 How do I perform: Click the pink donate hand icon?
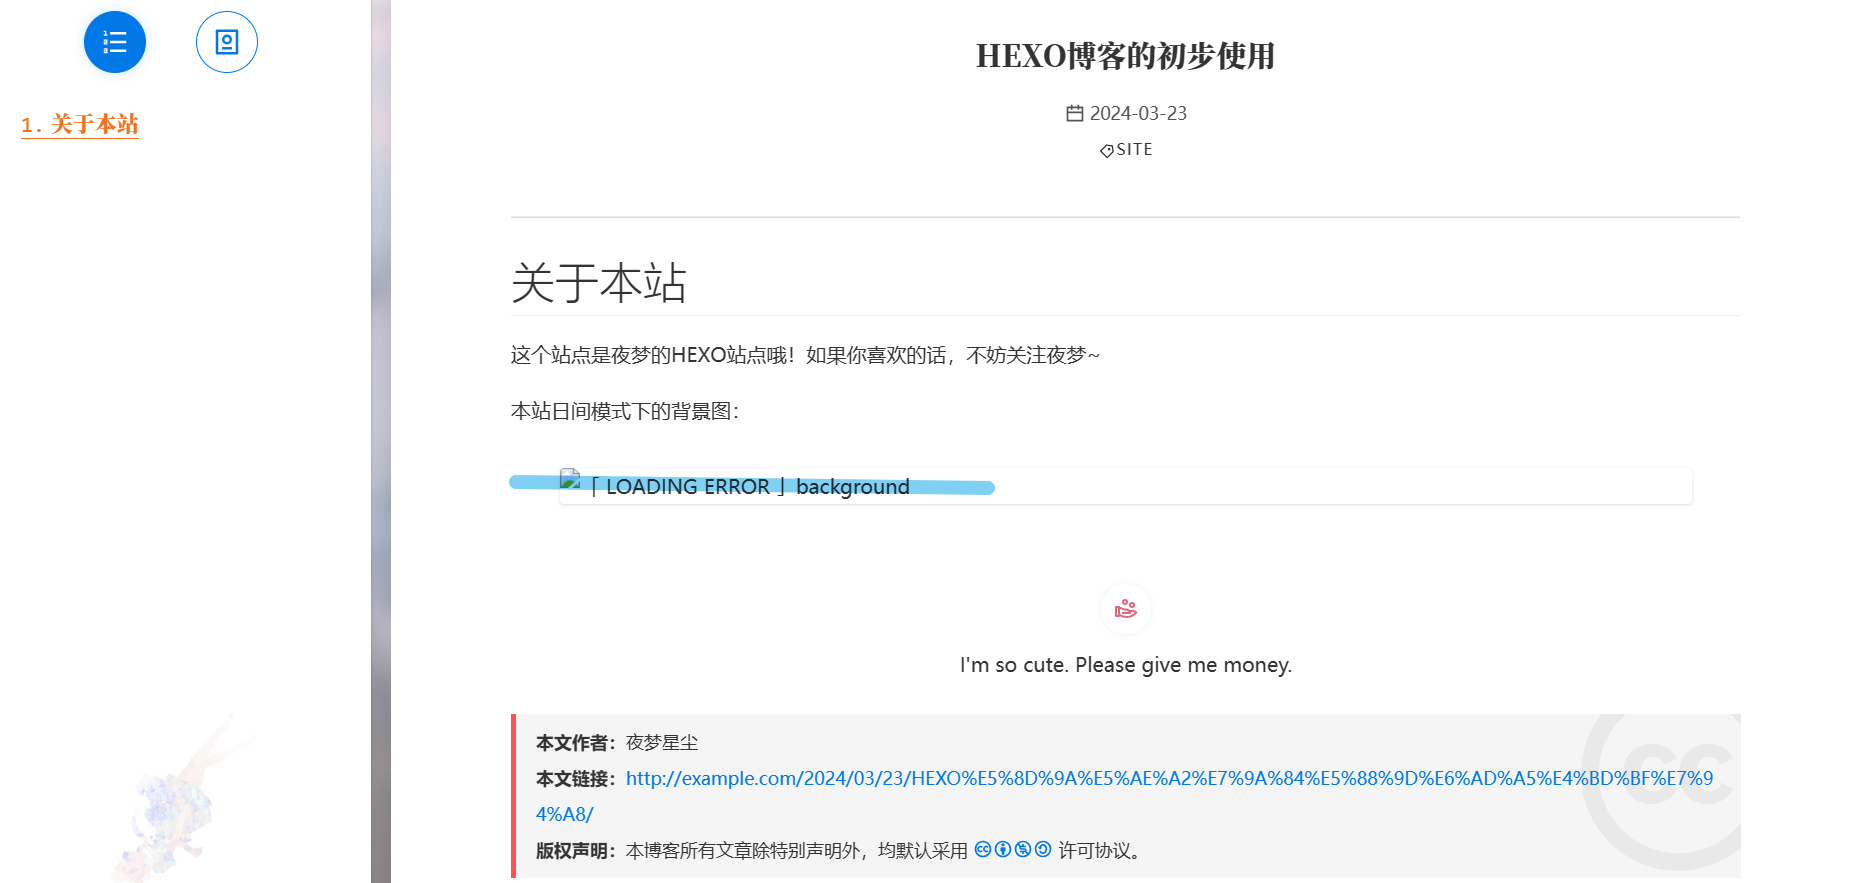point(1125,609)
